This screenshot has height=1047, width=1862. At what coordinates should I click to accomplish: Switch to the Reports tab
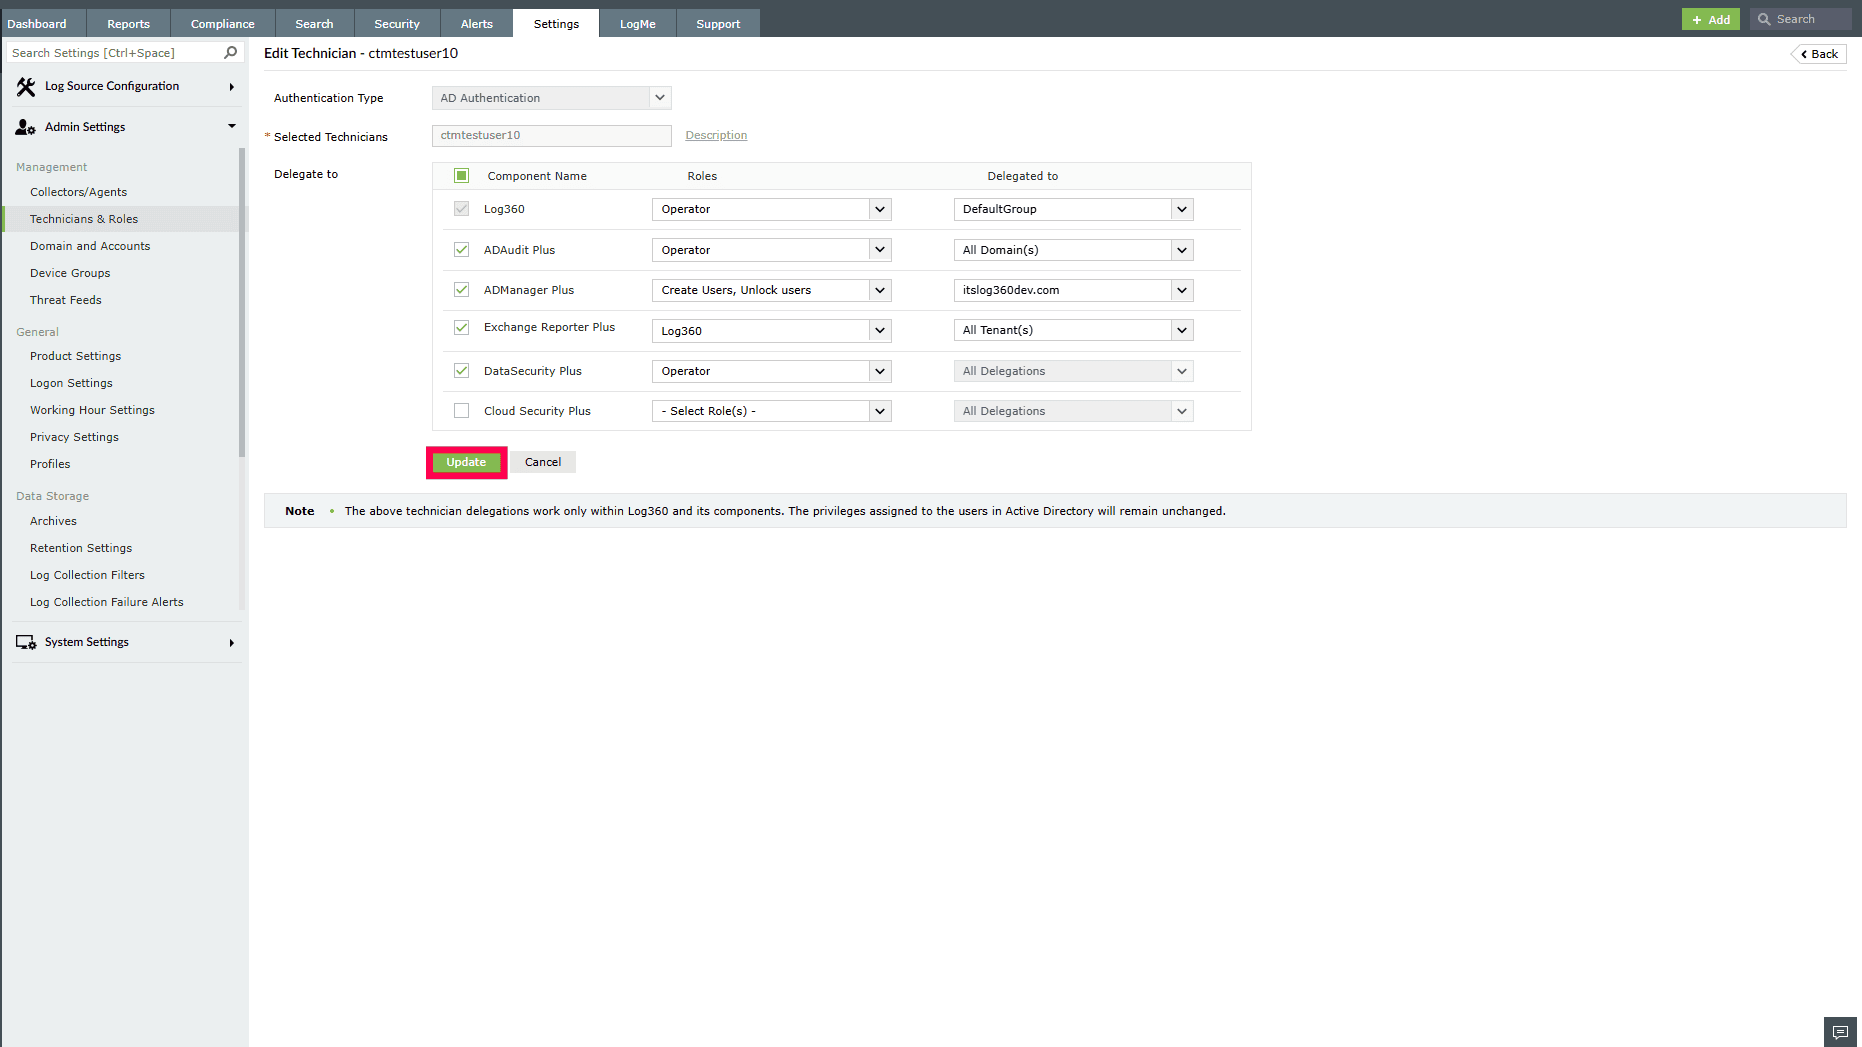tap(128, 23)
